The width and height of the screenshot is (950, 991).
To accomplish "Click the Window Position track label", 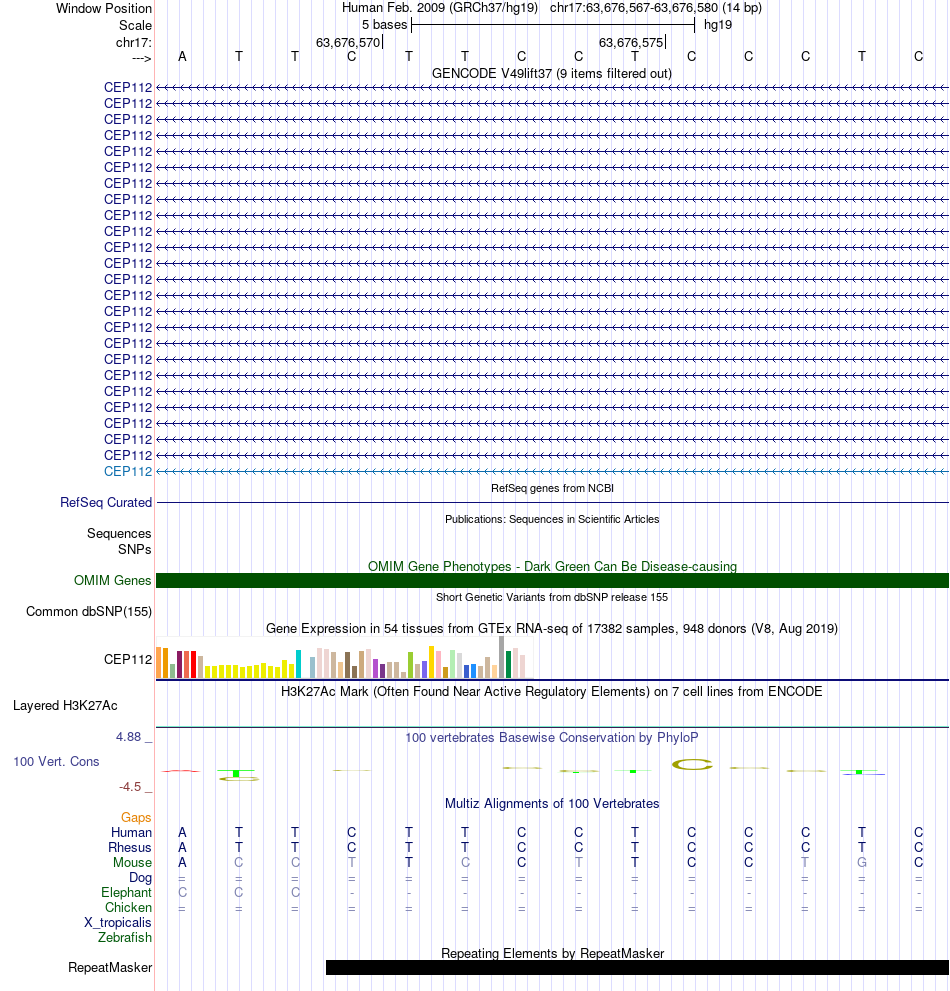I will coord(104,8).
